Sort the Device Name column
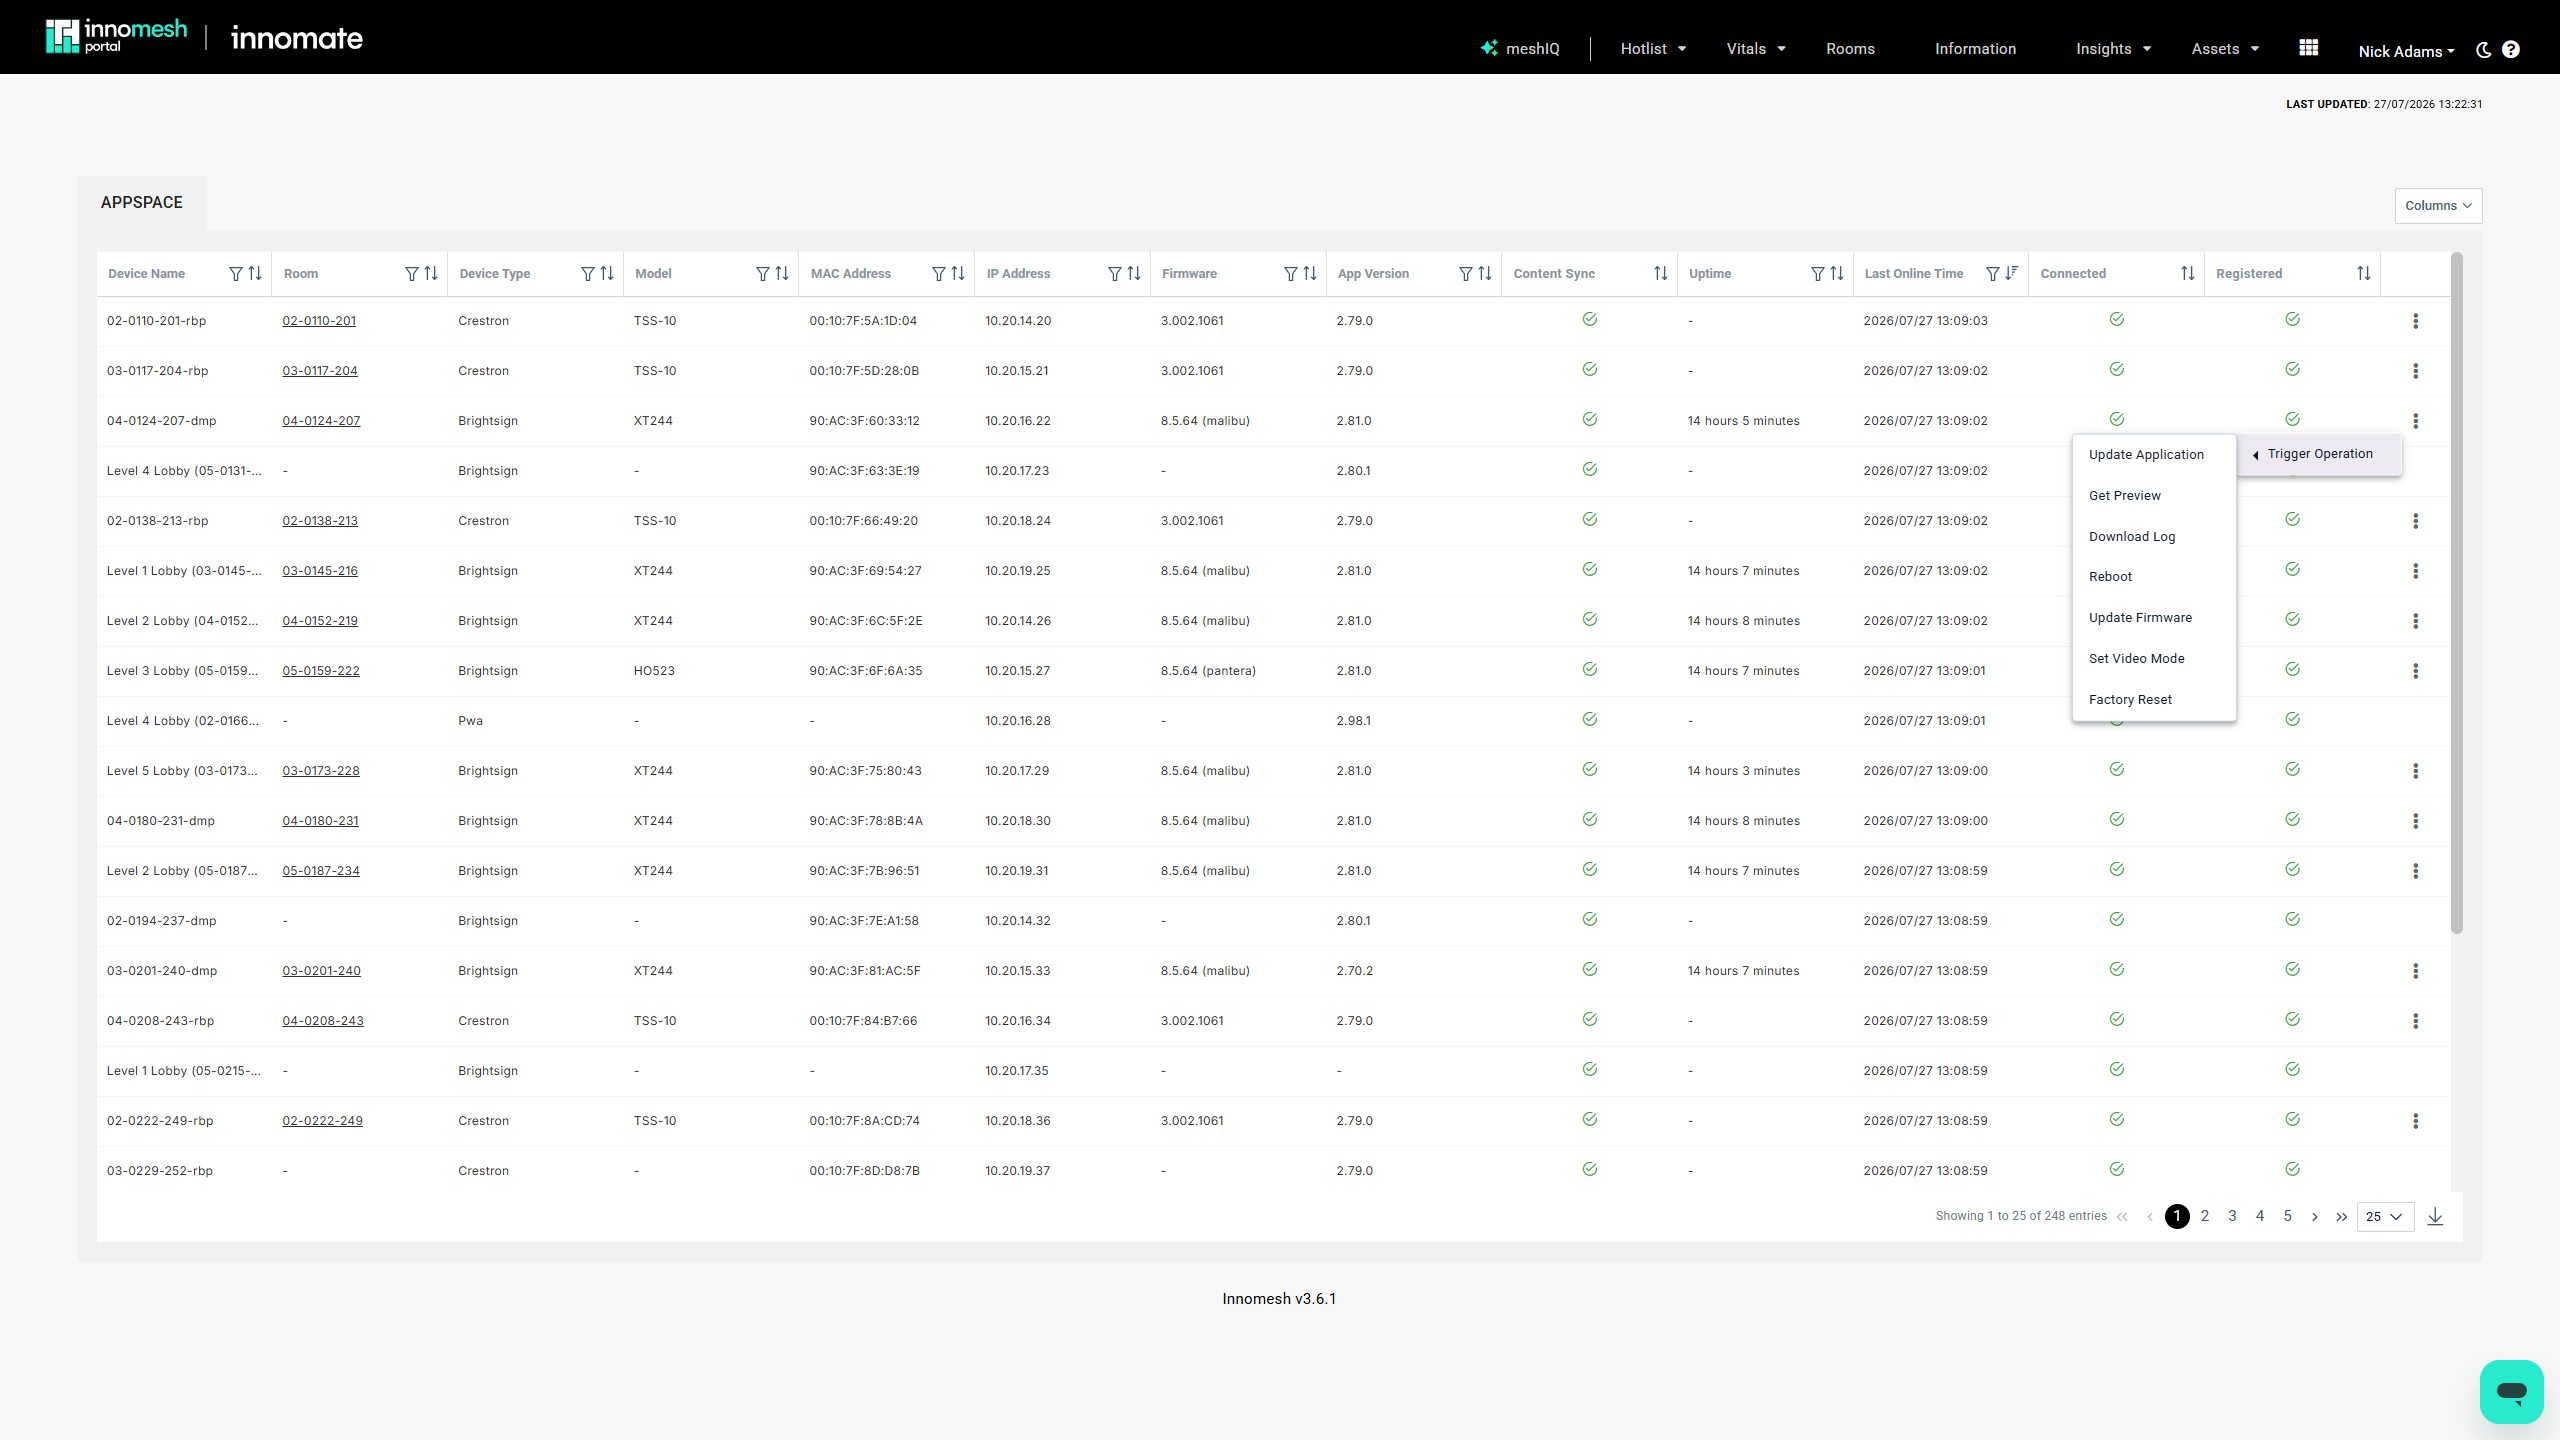 tap(255, 274)
